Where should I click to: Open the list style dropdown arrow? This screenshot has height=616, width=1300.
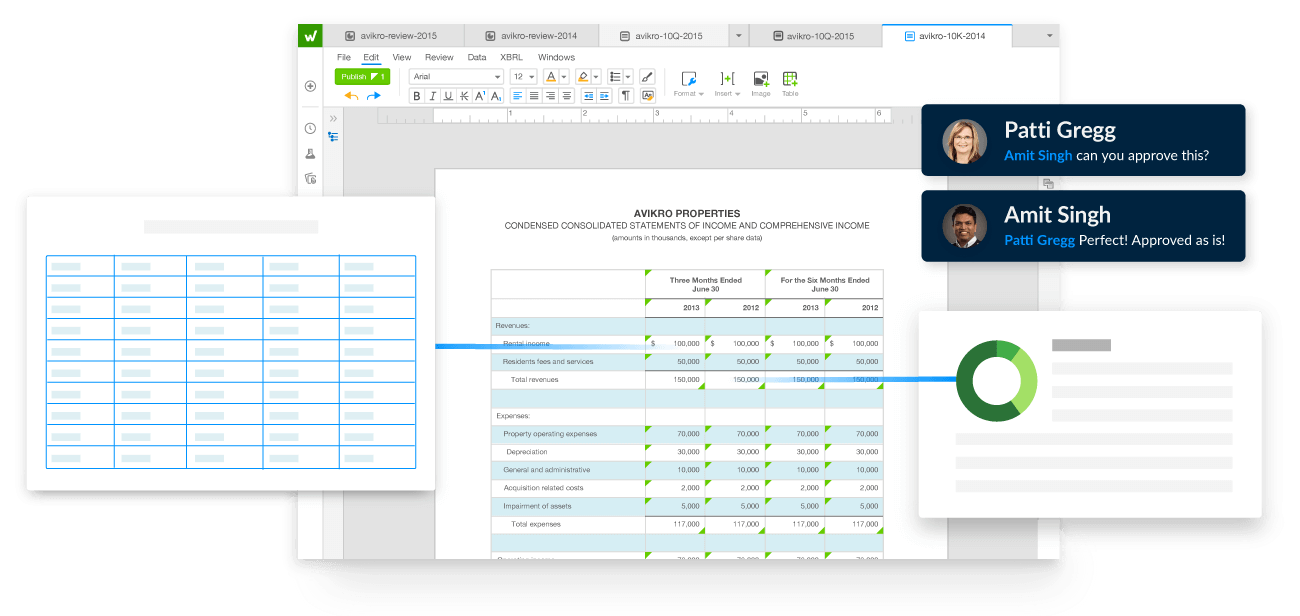pyautogui.click(x=628, y=77)
